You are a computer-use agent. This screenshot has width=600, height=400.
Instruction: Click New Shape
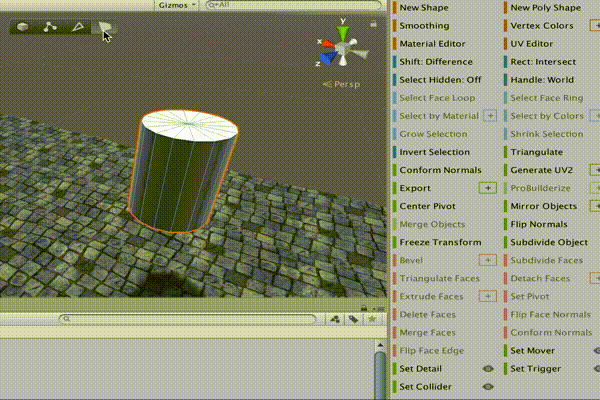pyautogui.click(x=424, y=8)
